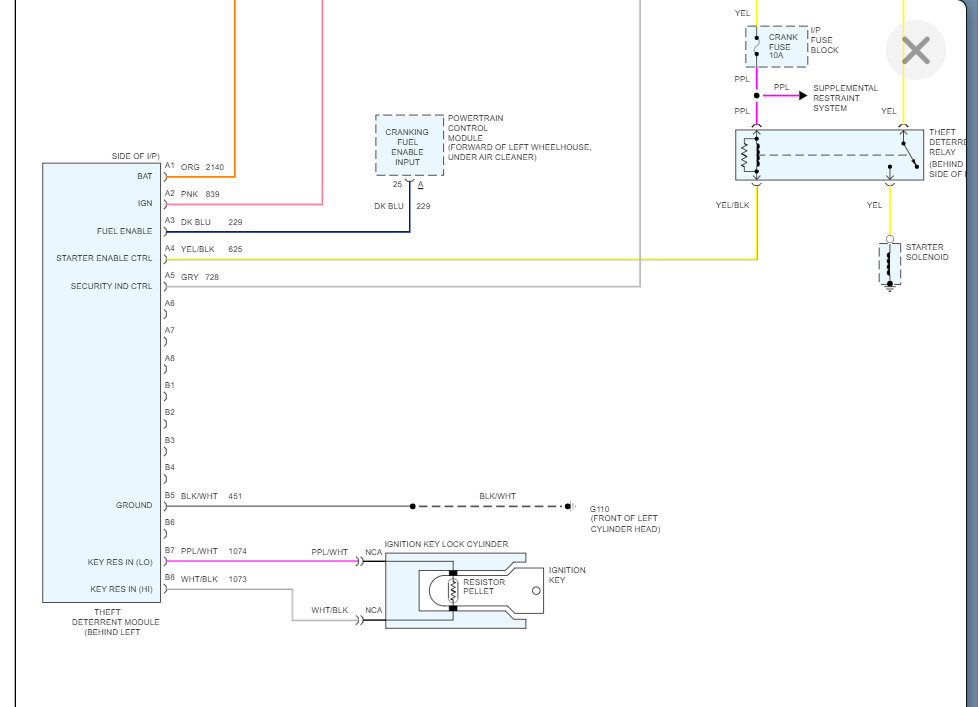The width and height of the screenshot is (978, 707).
Task: Click the 'BAT' pin label
Action: (145, 176)
